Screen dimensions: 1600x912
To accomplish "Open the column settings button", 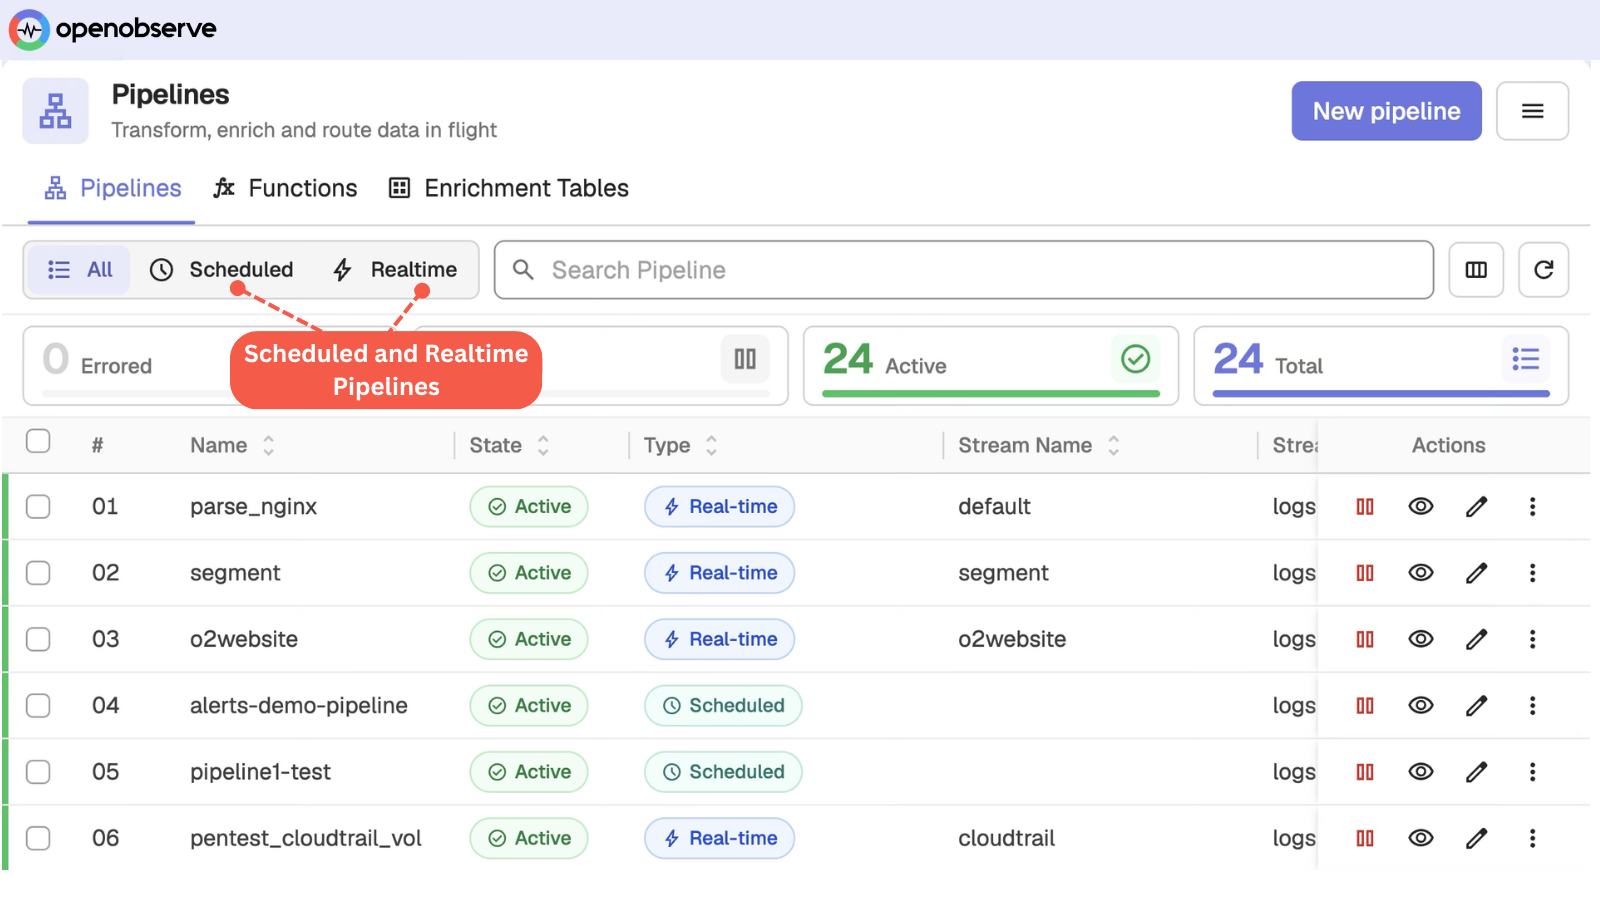I will (x=1476, y=270).
